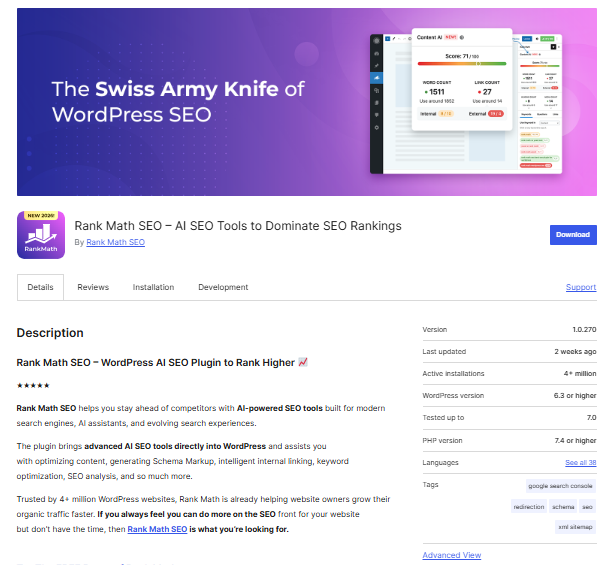614x565 pixels.
Task: Click the 'Tested up to' label
Action: (443, 418)
